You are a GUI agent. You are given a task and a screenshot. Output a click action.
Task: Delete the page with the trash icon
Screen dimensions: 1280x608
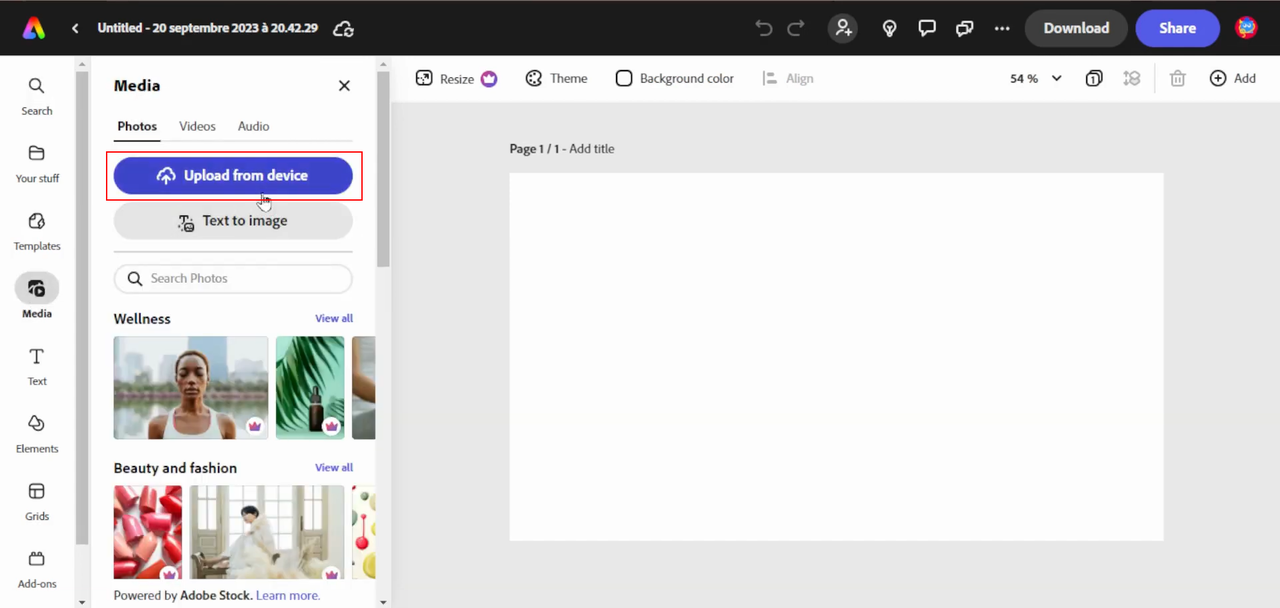pos(1178,78)
